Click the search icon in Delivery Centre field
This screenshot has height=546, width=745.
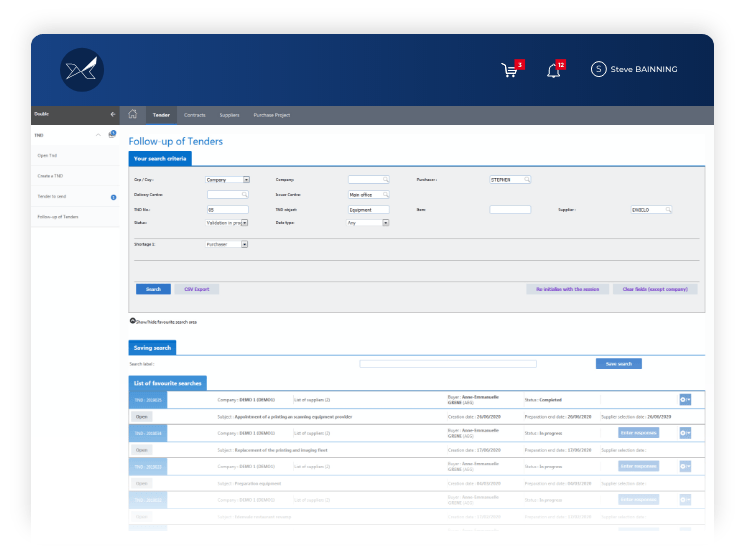click(244, 195)
